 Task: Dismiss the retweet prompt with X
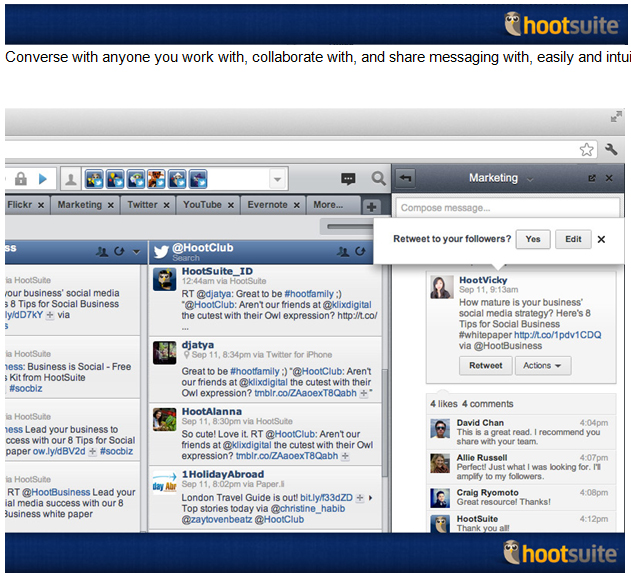tap(601, 239)
